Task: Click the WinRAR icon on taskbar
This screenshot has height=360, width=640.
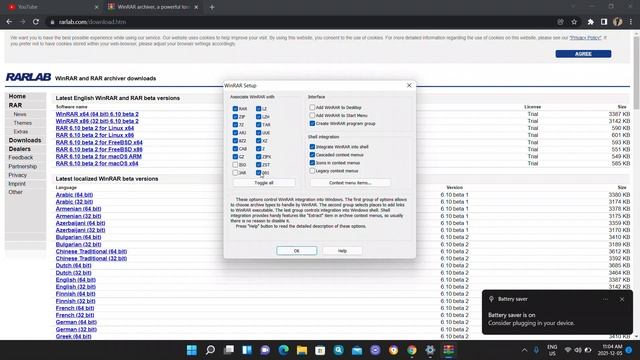Action: (x=449, y=350)
